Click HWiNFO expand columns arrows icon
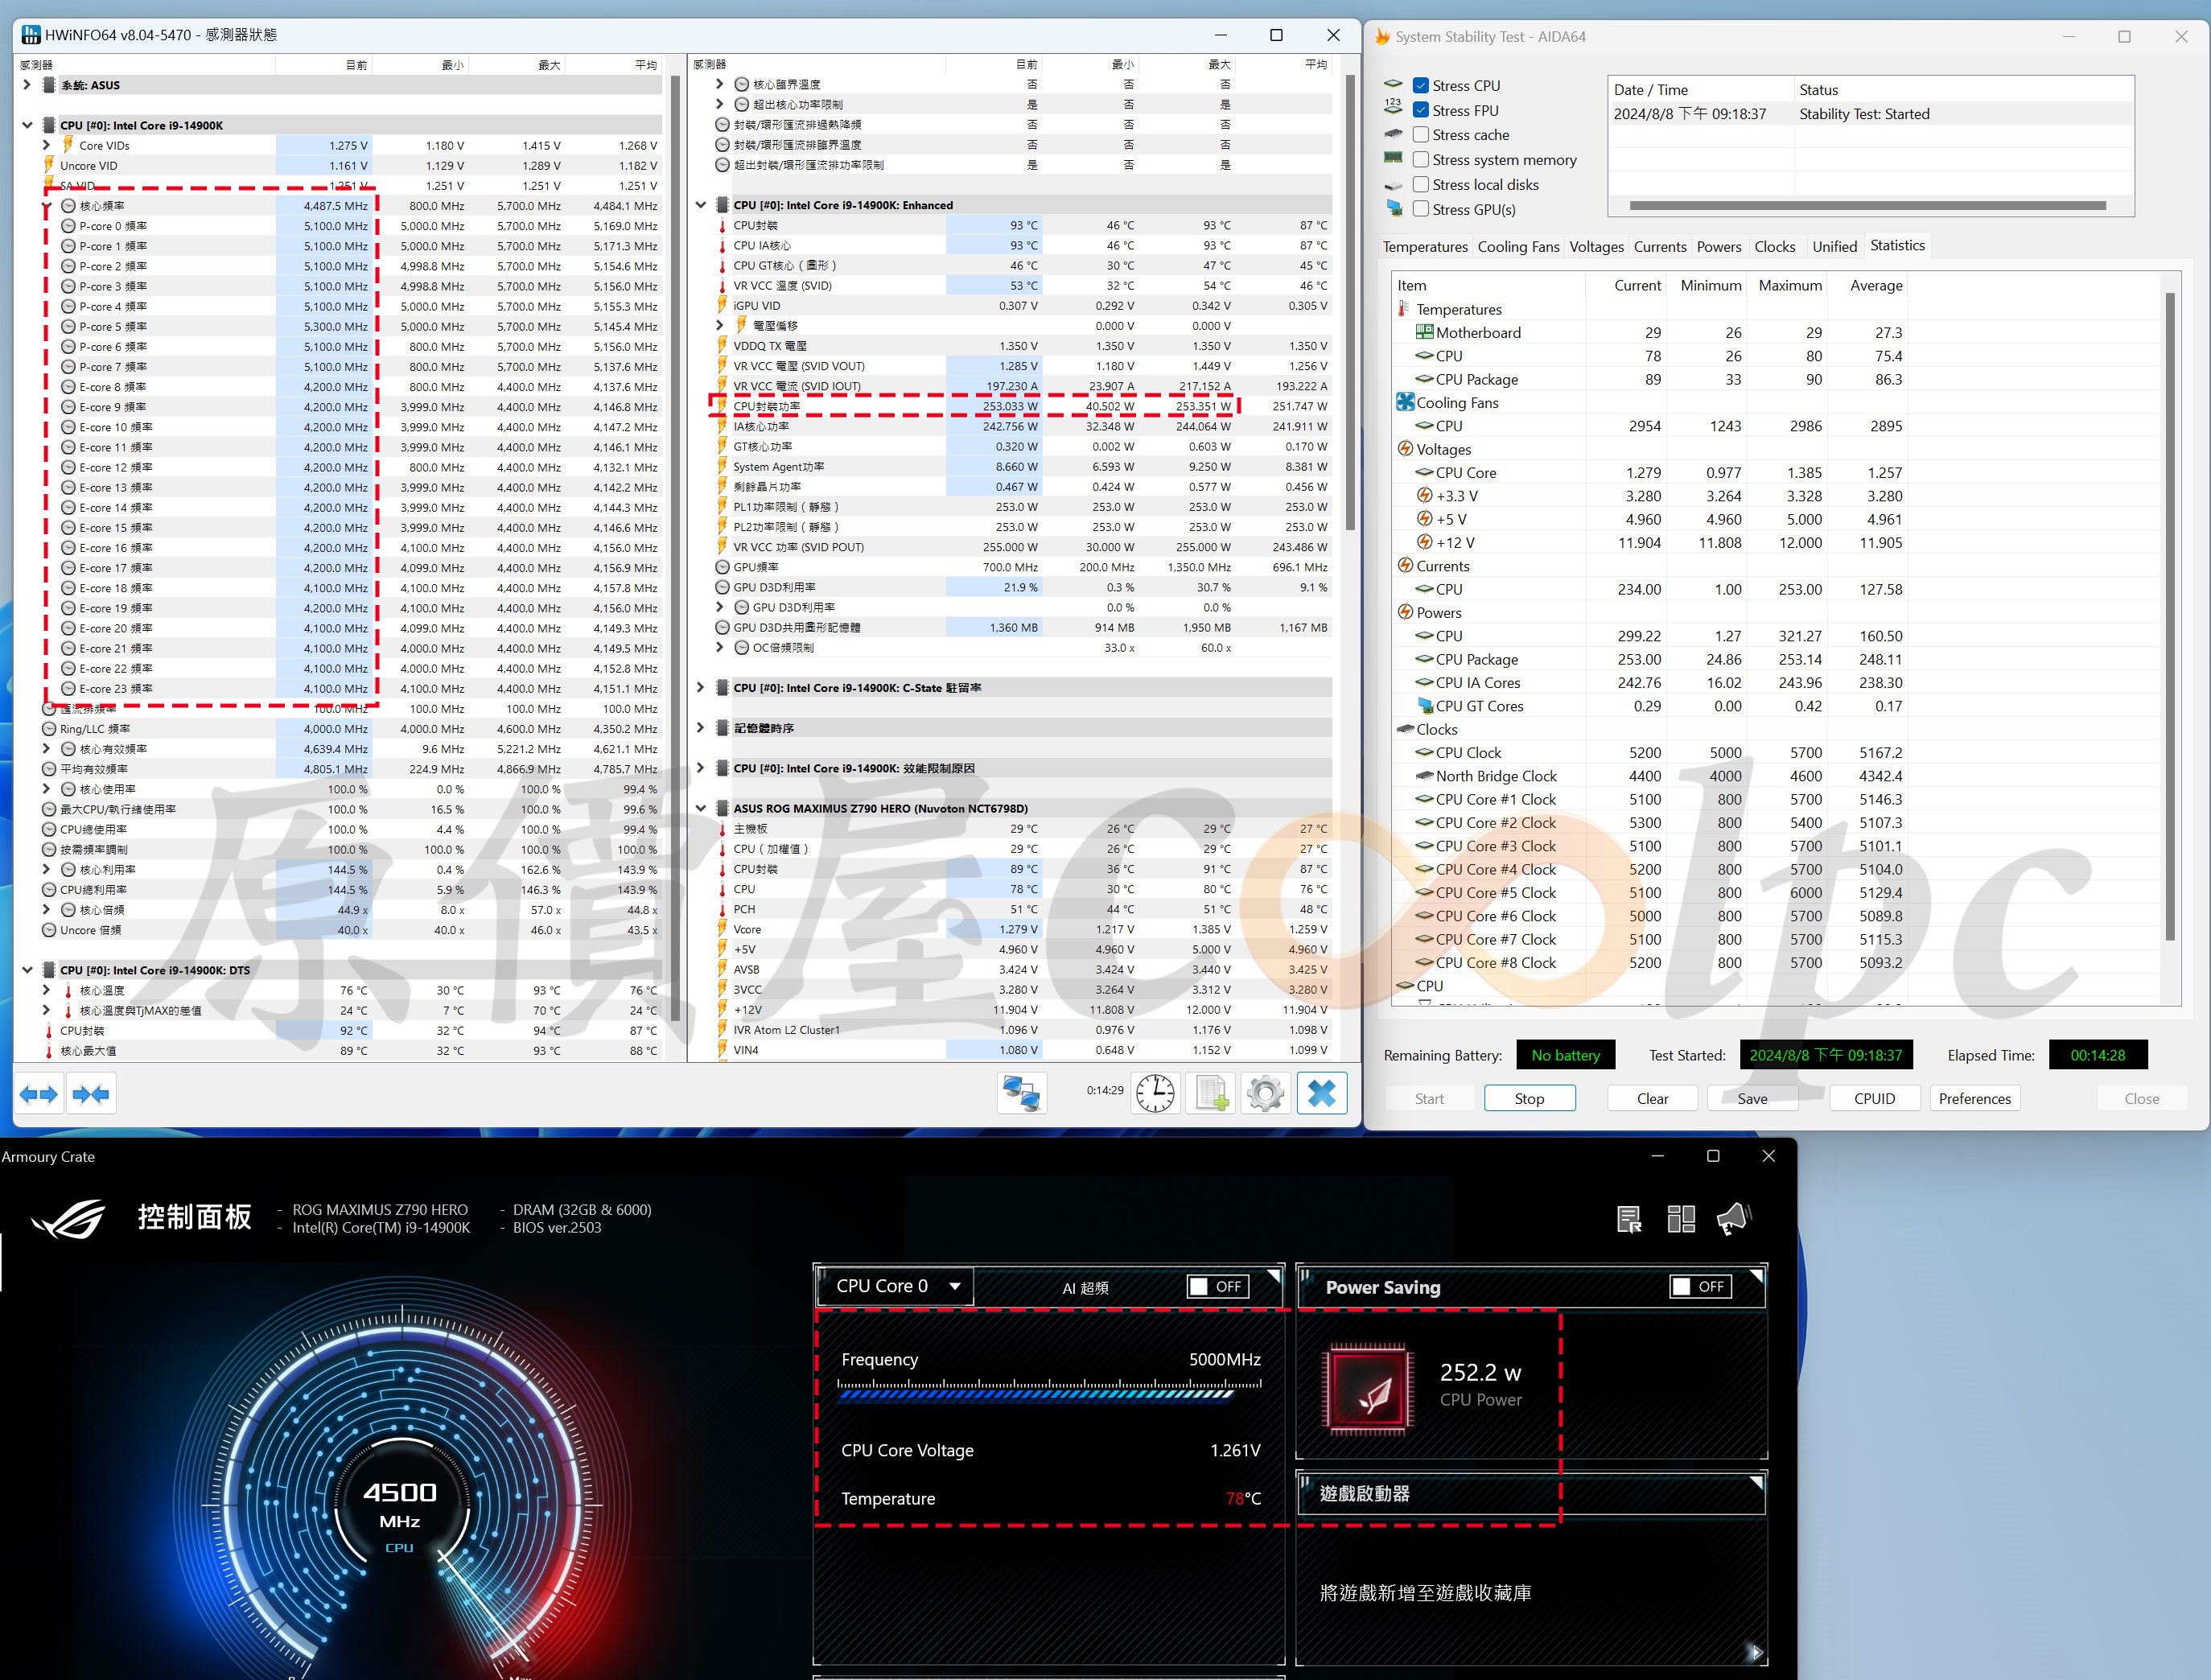The width and height of the screenshot is (2211, 1680). [39, 1094]
